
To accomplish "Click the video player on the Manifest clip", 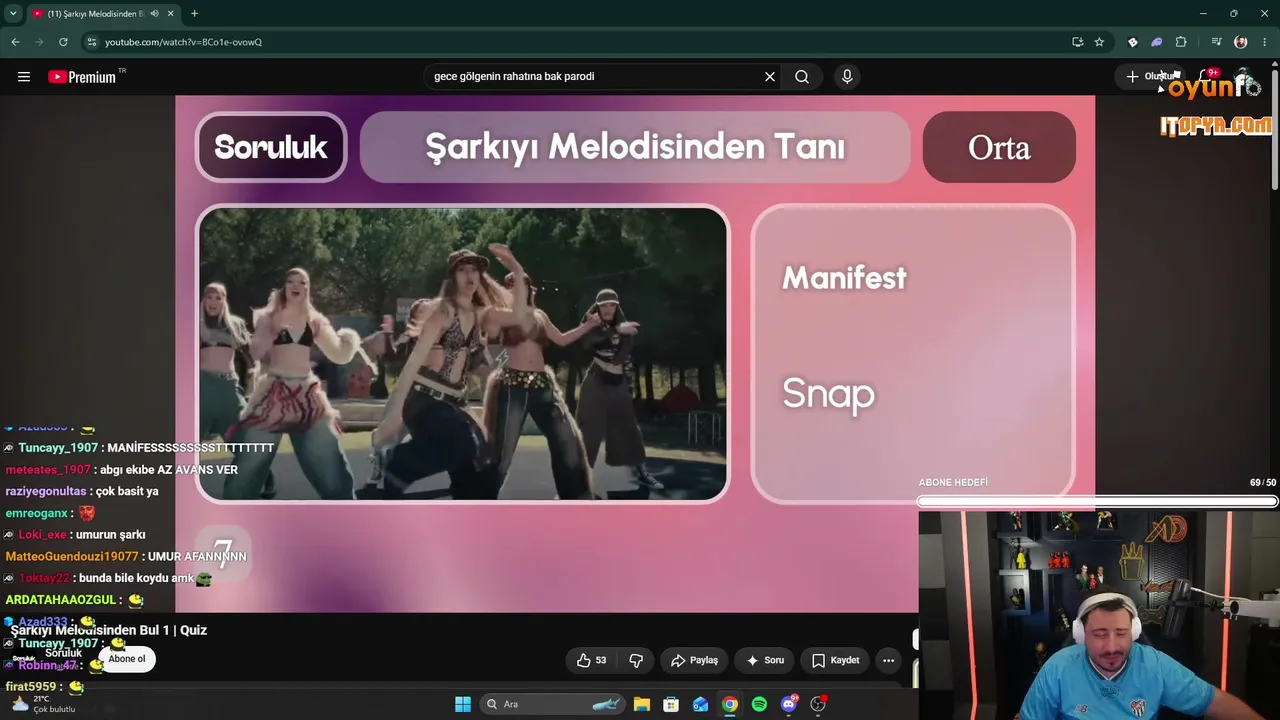I will point(463,354).
